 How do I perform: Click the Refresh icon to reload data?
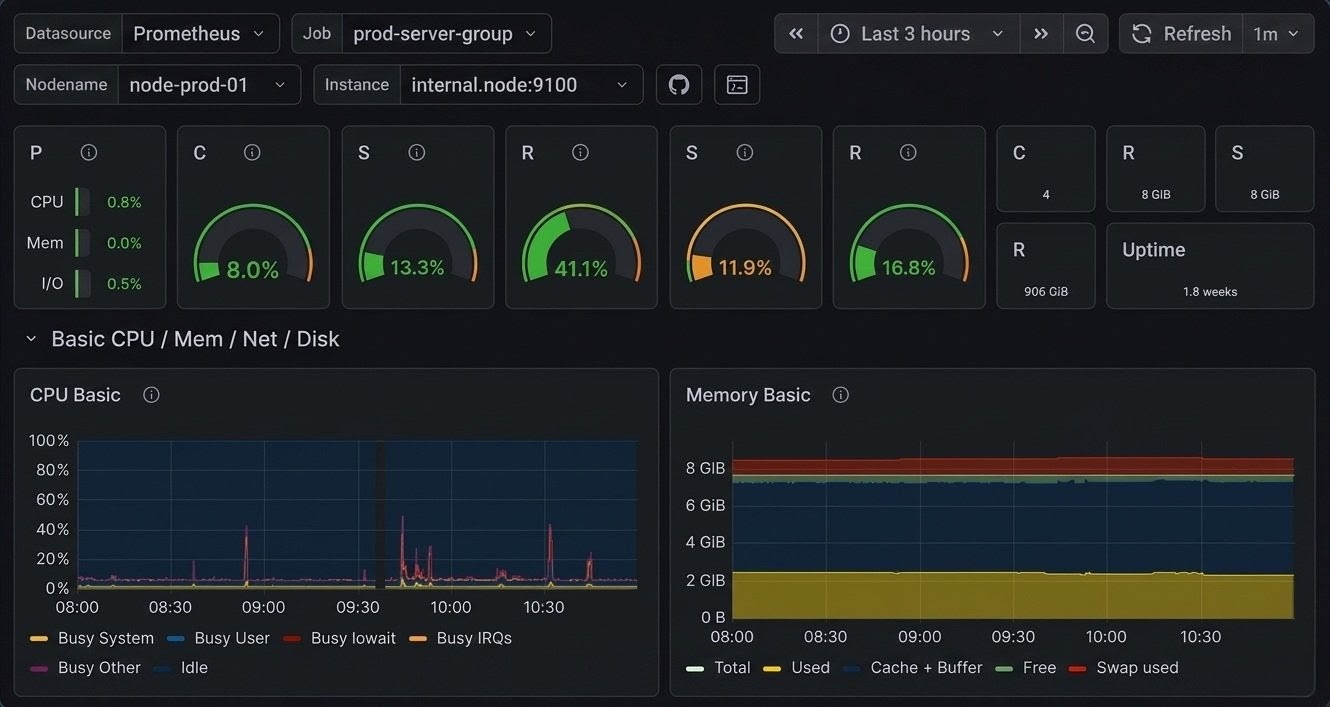click(x=1141, y=33)
